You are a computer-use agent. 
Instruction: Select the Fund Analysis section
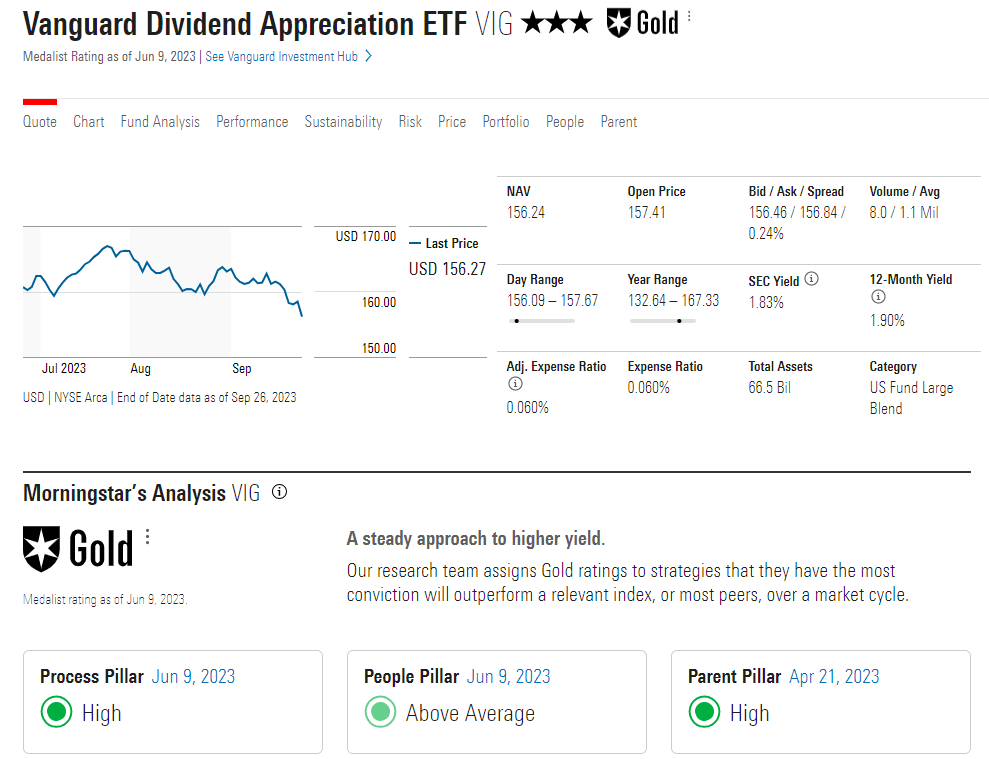coord(160,121)
